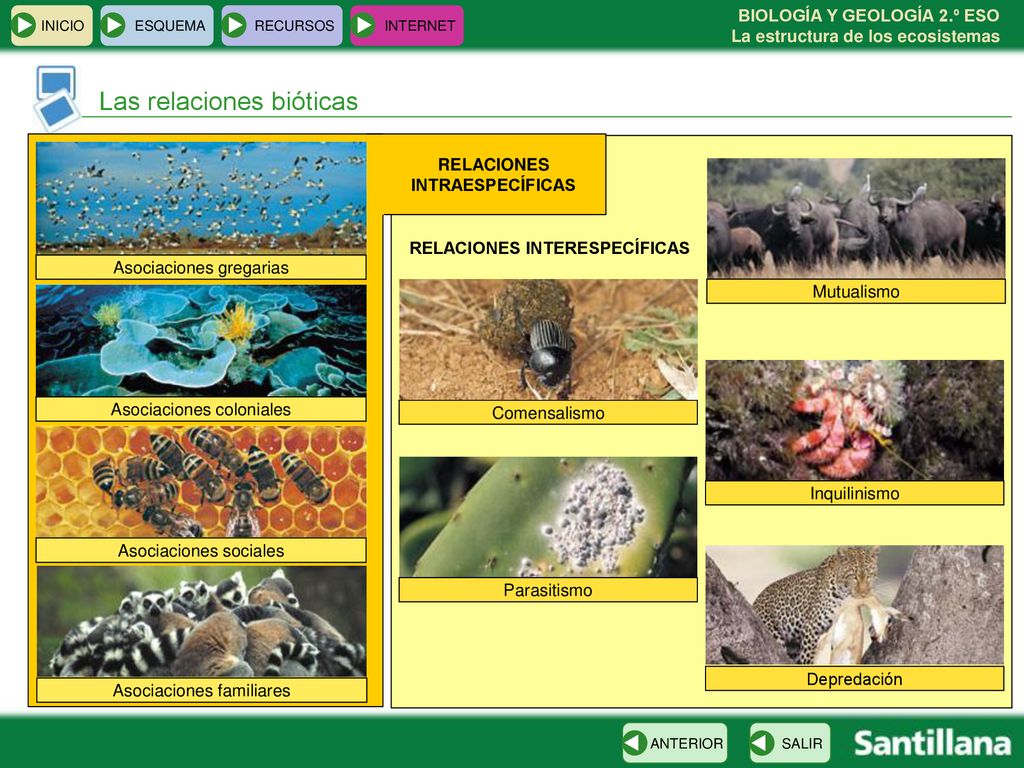1024x768 pixels.
Task: Click the INICIO navigation button
Action: point(52,25)
